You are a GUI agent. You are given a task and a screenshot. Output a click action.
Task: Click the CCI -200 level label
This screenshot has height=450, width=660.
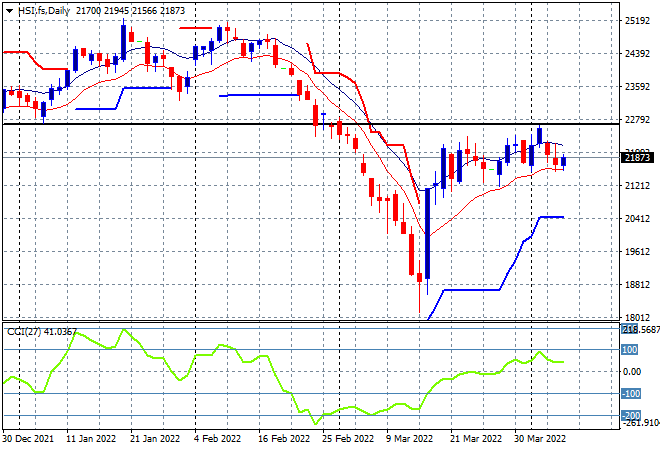[631, 415]
